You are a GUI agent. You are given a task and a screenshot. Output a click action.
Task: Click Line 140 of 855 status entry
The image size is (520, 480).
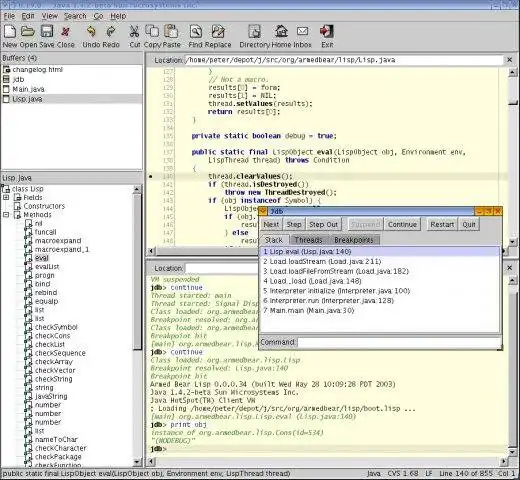click(466, 473)
